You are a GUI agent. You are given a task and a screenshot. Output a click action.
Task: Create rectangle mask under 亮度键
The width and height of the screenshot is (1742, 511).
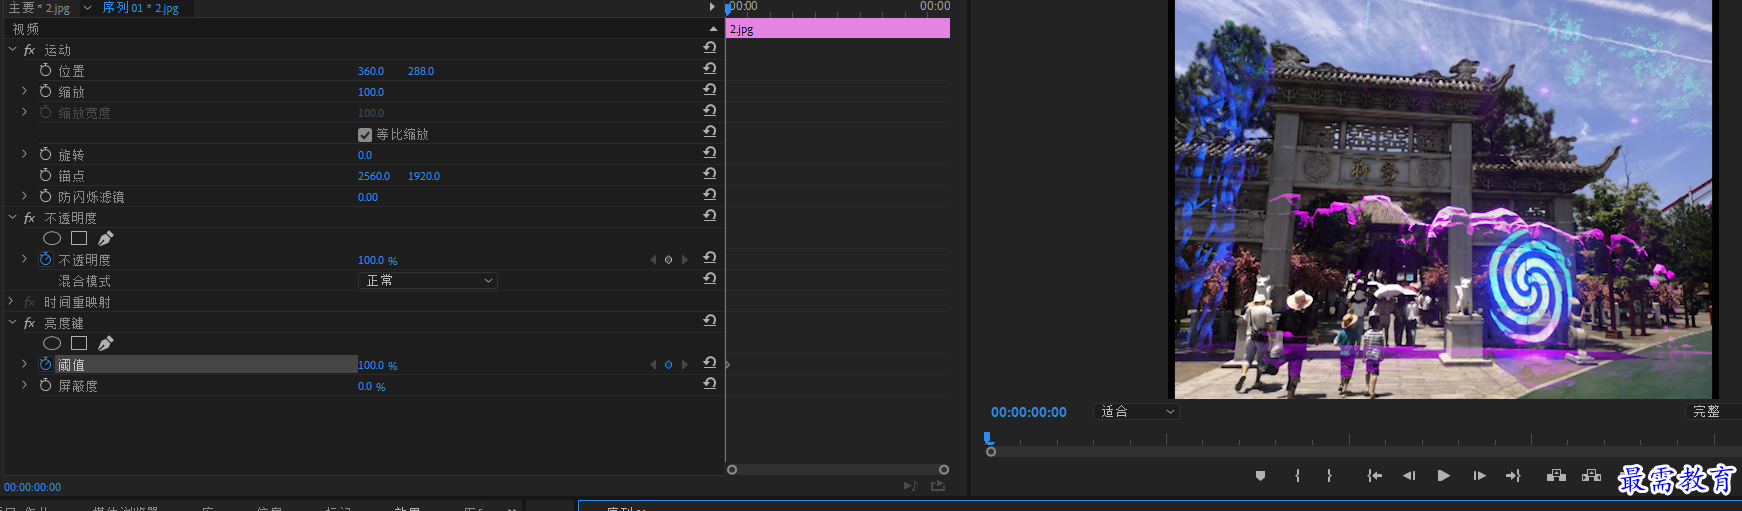click(x=79, y=343)
